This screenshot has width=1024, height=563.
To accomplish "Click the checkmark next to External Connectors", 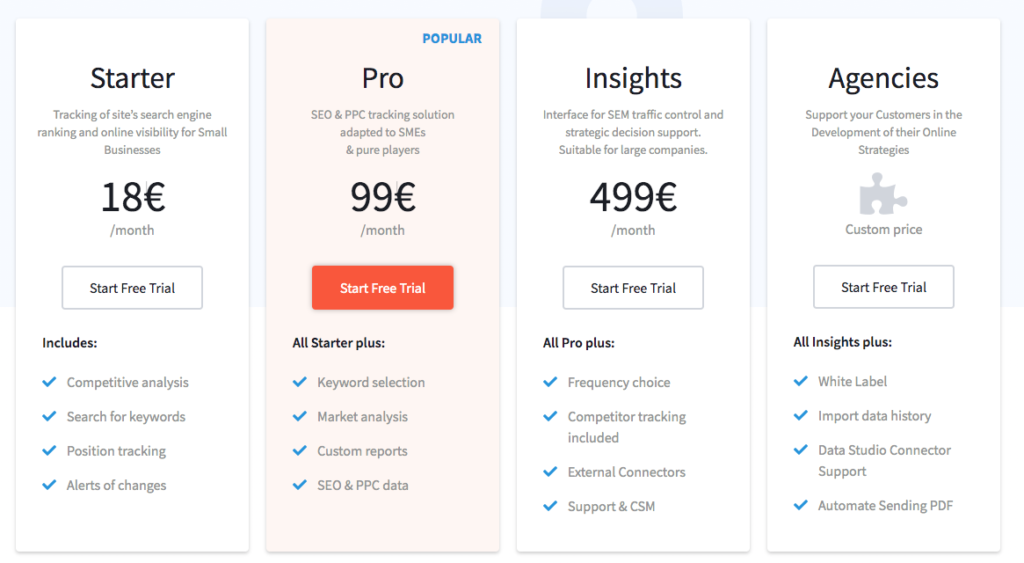I will [x=550, y=472].
